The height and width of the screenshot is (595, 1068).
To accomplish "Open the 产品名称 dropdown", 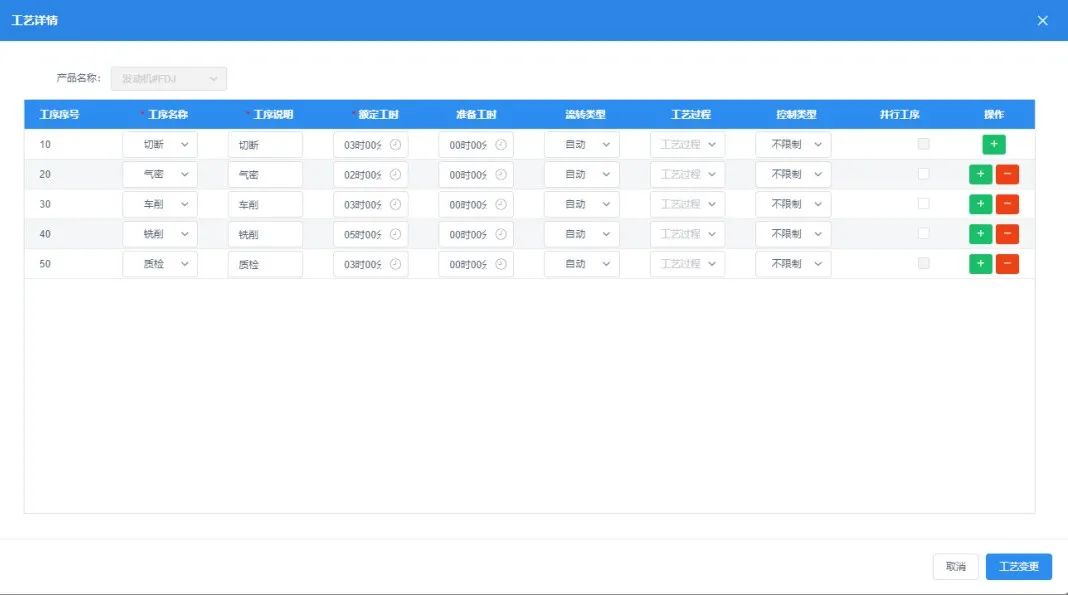I will coord(169,79).
